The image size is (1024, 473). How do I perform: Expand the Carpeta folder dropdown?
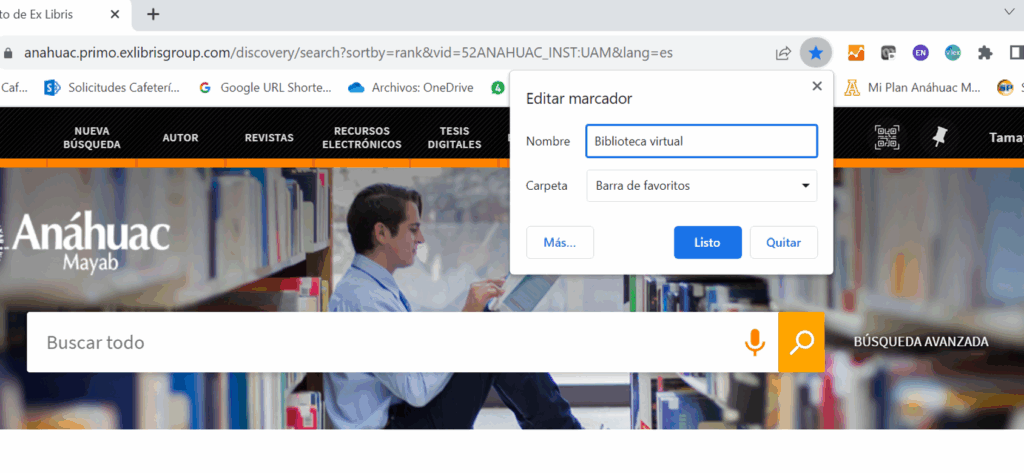pyautogui.click(x=701, y=185)
